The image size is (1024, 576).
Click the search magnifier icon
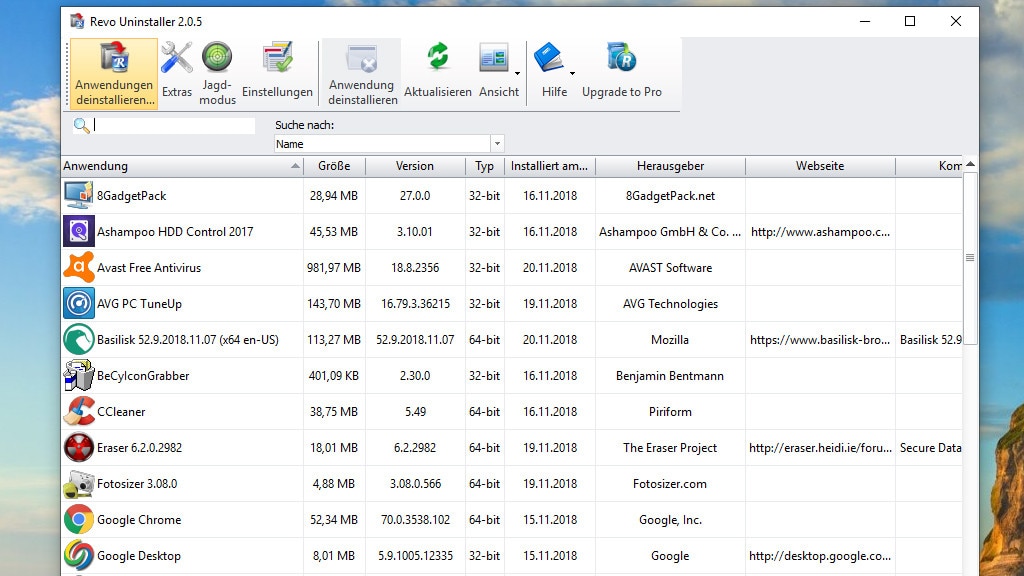coord(81,125)
